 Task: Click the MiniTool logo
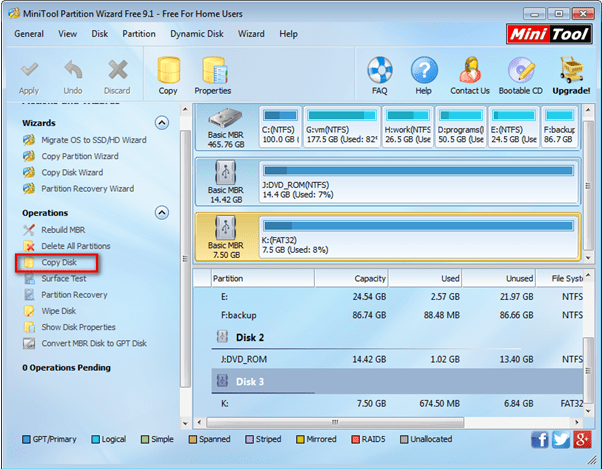tap(549, 34)
